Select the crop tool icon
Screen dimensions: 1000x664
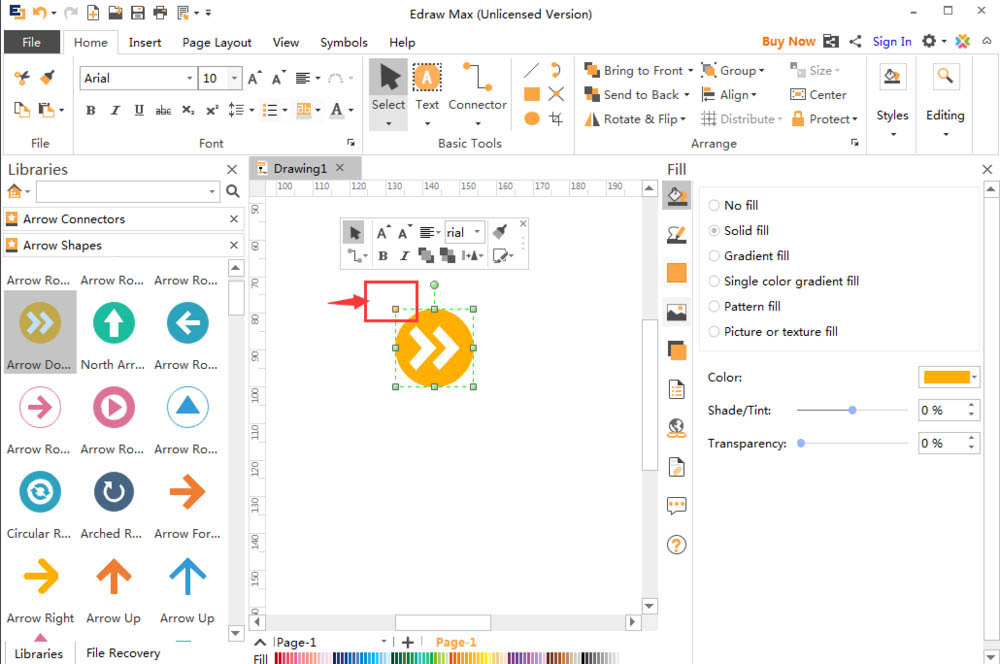point(556,119)
